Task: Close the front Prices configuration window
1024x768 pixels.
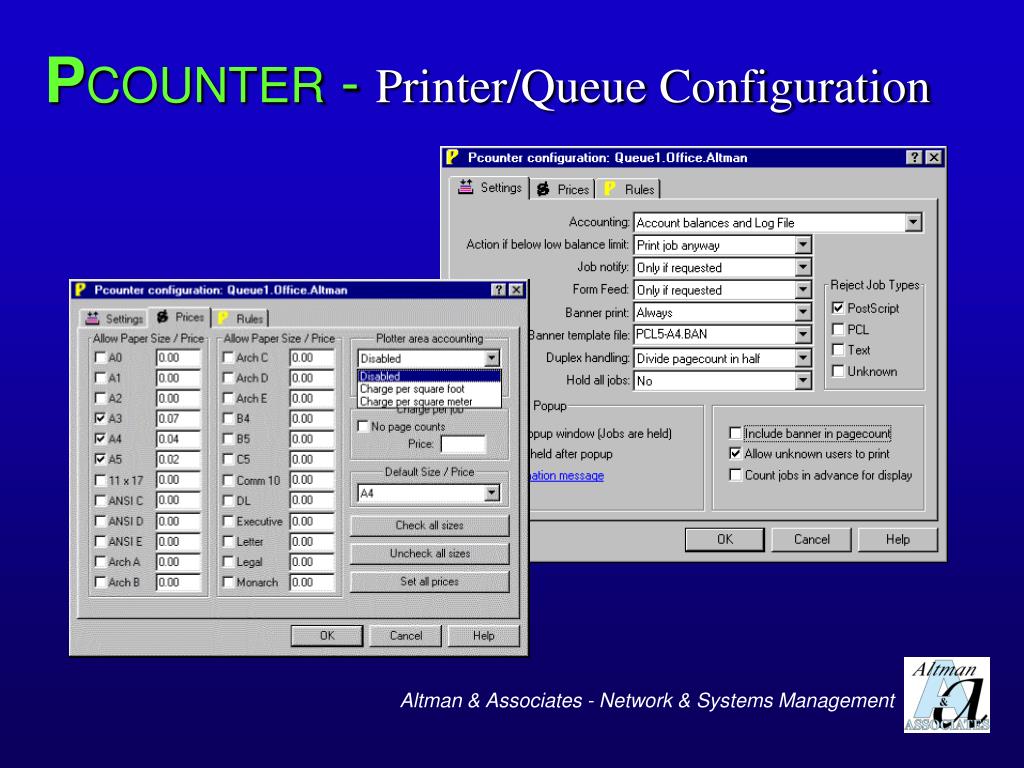Action: [x=516, y=289]
